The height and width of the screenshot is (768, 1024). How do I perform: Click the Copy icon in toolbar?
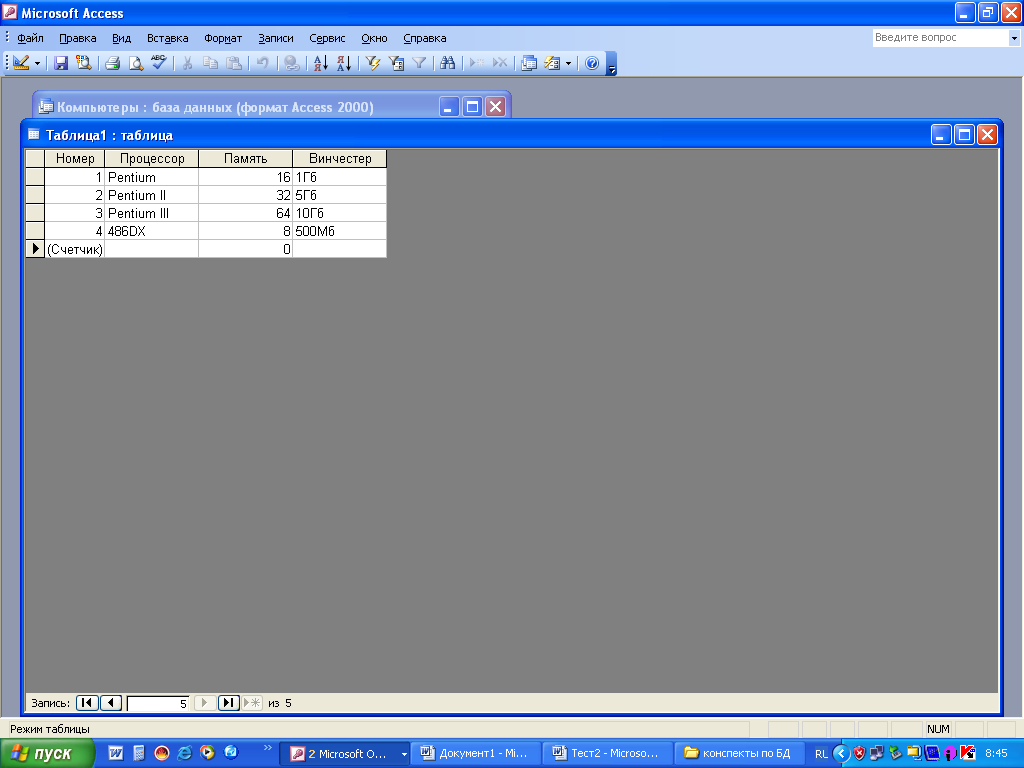tap(210, 63)
